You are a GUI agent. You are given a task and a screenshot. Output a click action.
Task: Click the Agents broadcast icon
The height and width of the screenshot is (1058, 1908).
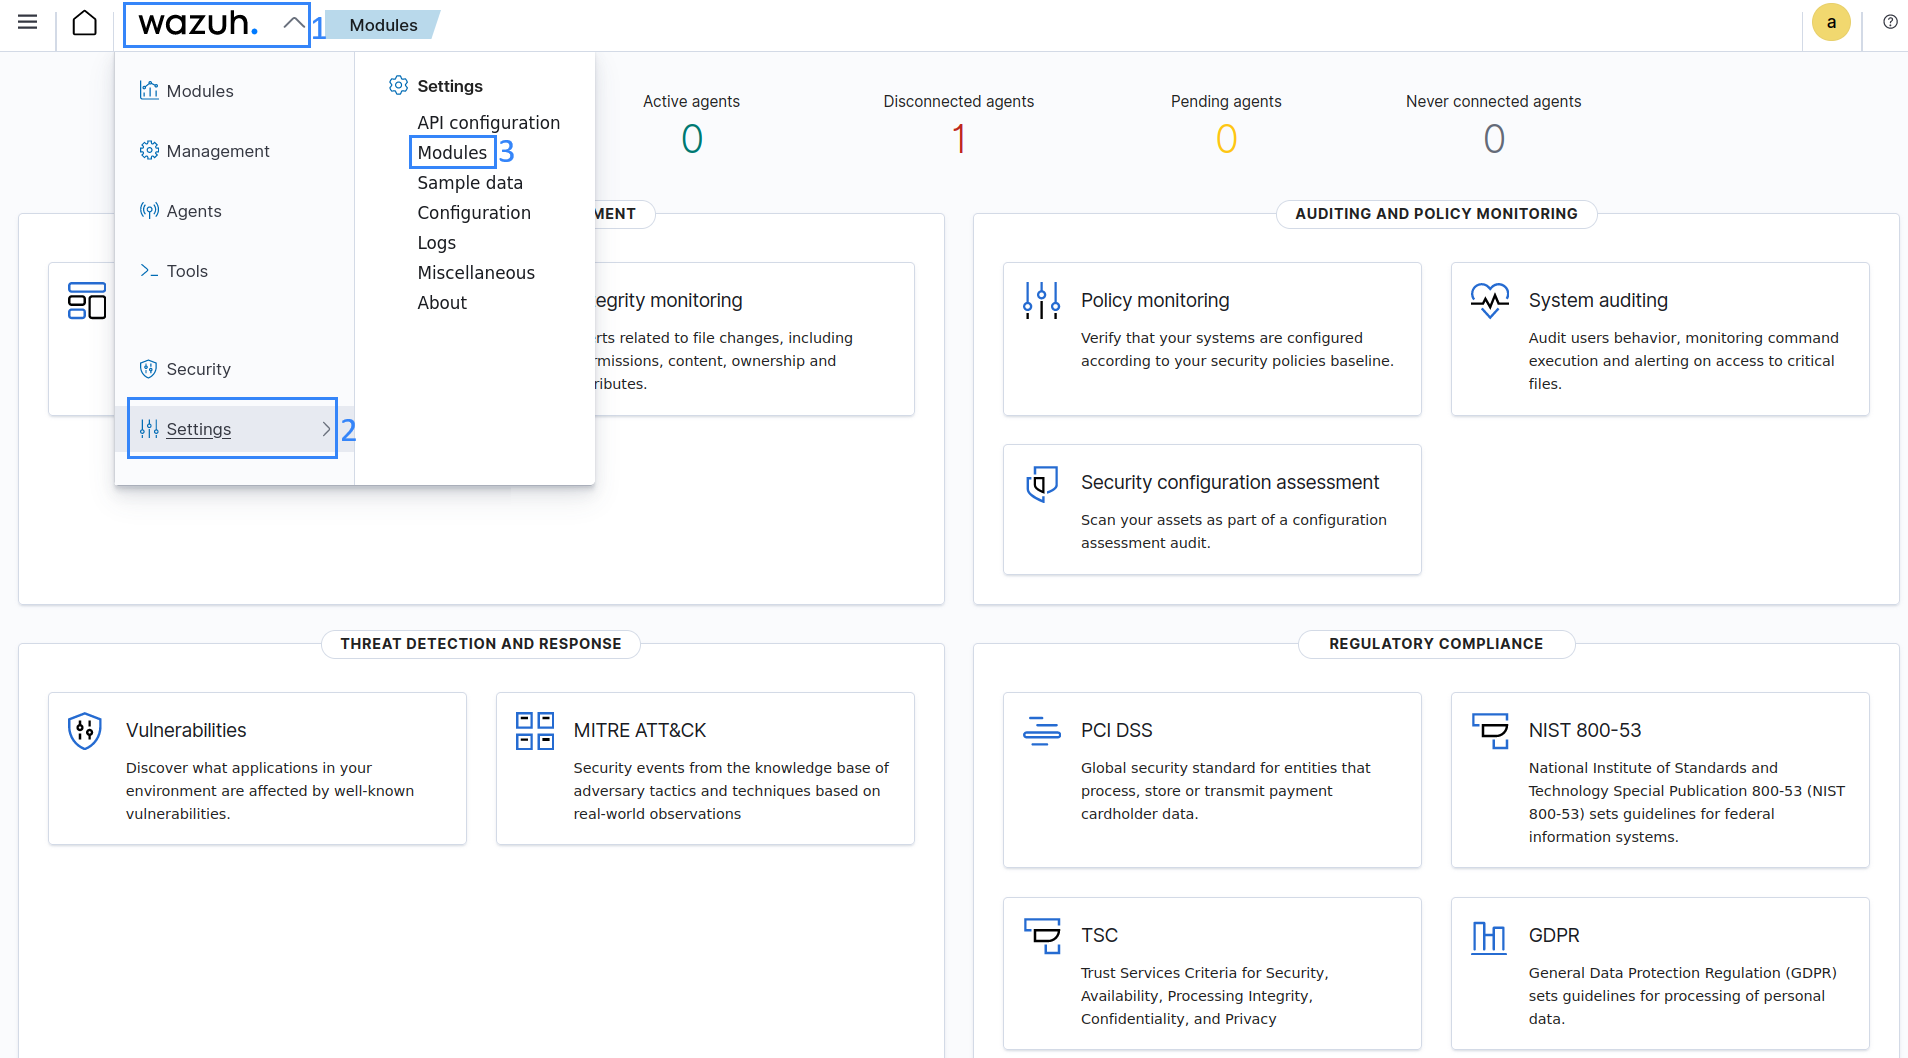(149, 210)
